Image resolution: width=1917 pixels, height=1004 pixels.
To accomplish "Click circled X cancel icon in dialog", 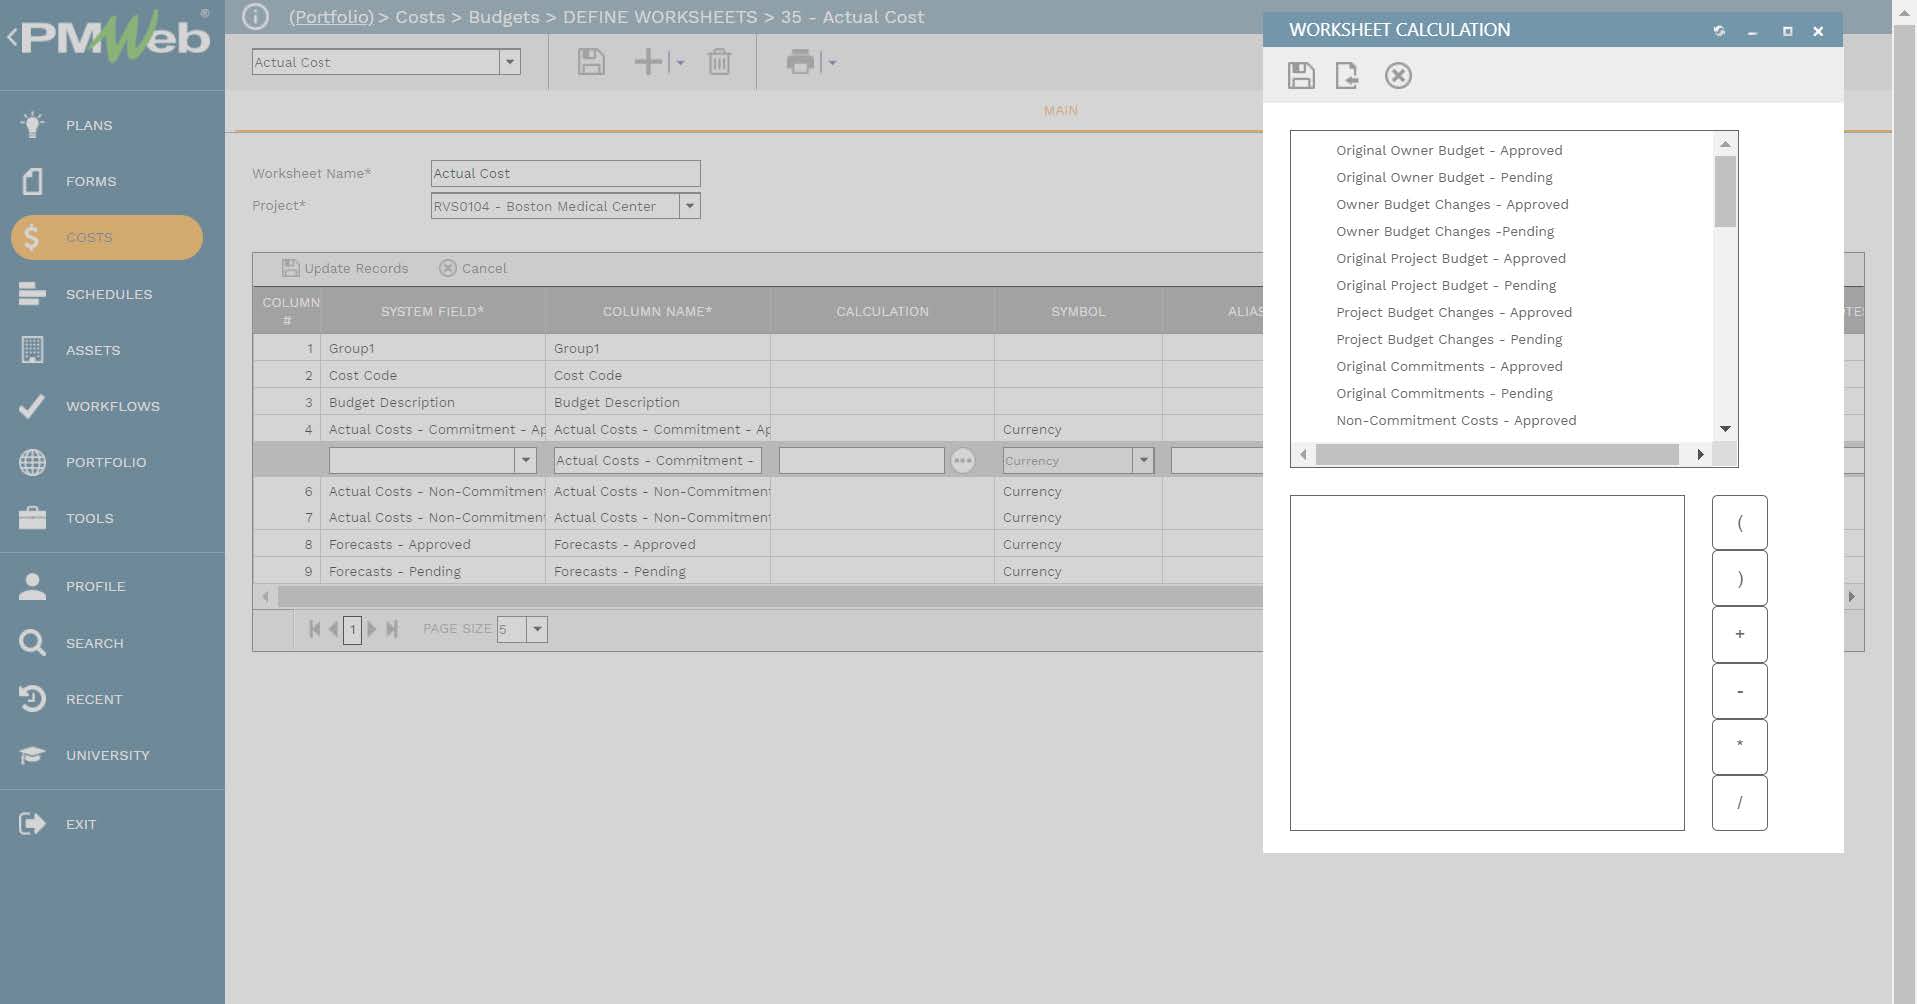I will (1398, 76).
